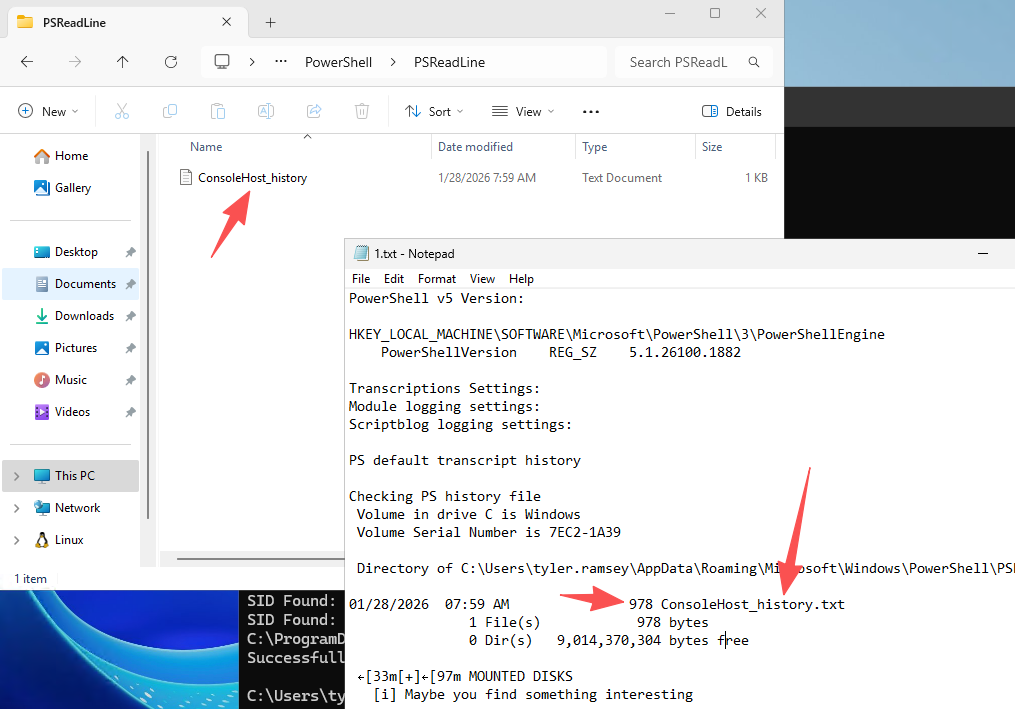Select the ConsoleHost_history file
The height and width of the screenshot is (709, 1015).
pyautogui.click(x=252, y=178)
